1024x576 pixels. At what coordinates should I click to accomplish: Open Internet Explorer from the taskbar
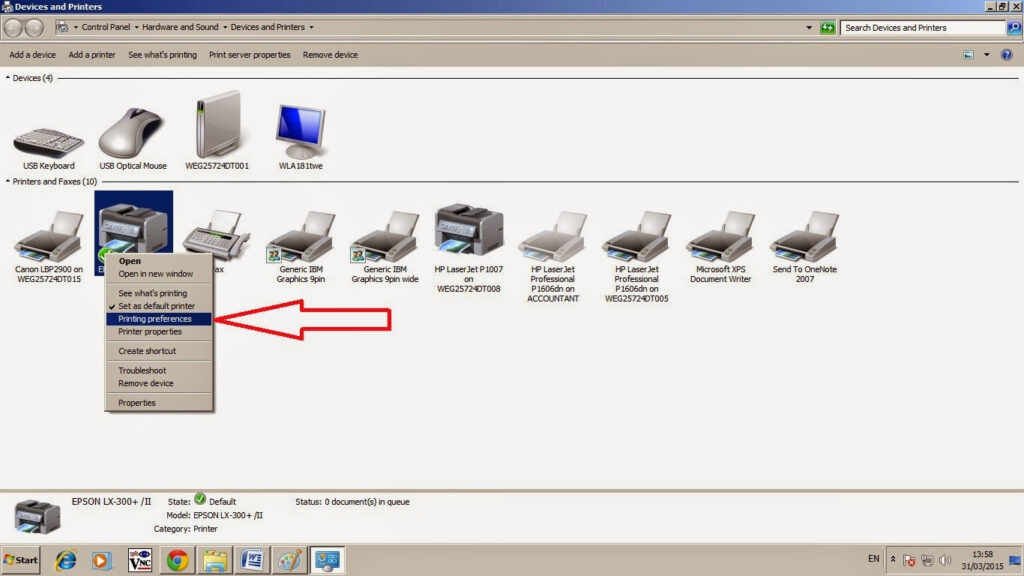coord(65,560)
